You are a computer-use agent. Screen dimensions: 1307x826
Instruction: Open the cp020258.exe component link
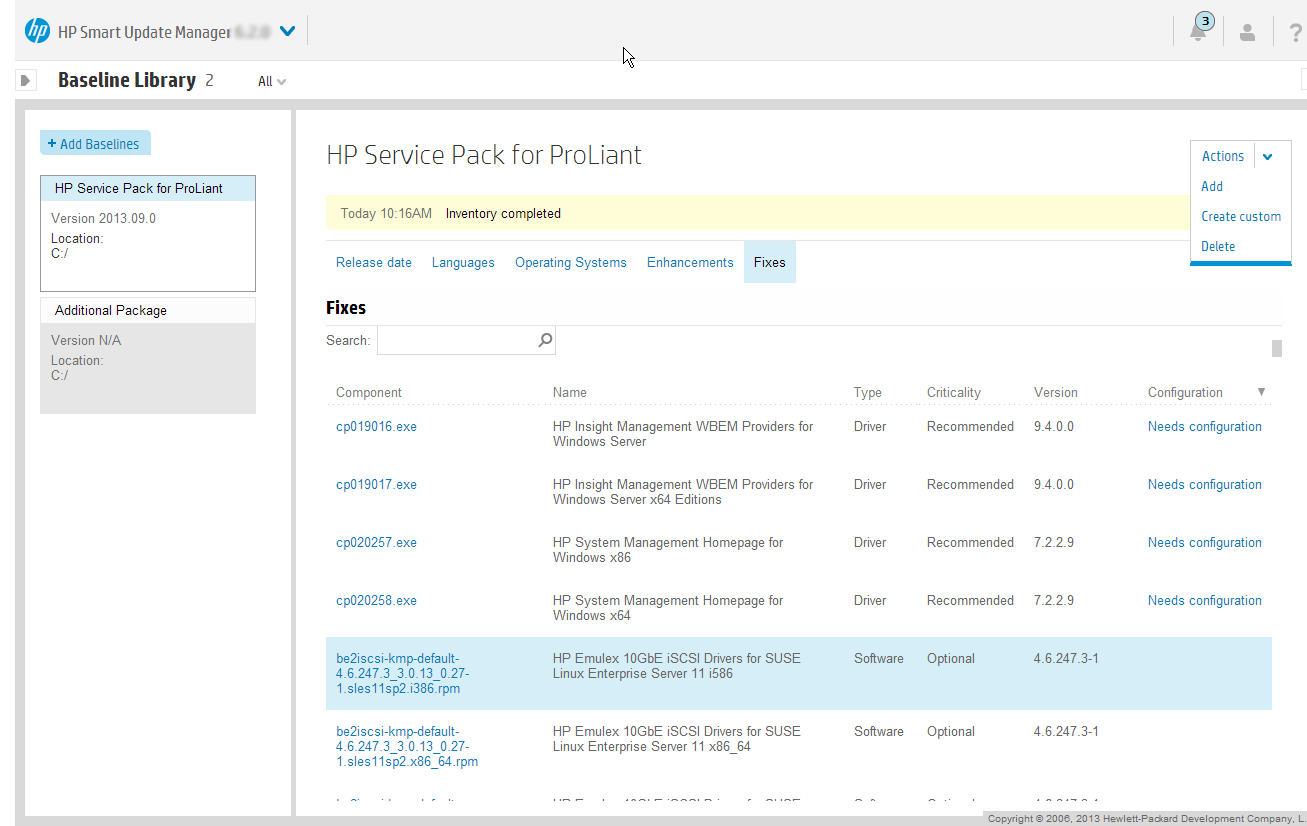(376, 600)
